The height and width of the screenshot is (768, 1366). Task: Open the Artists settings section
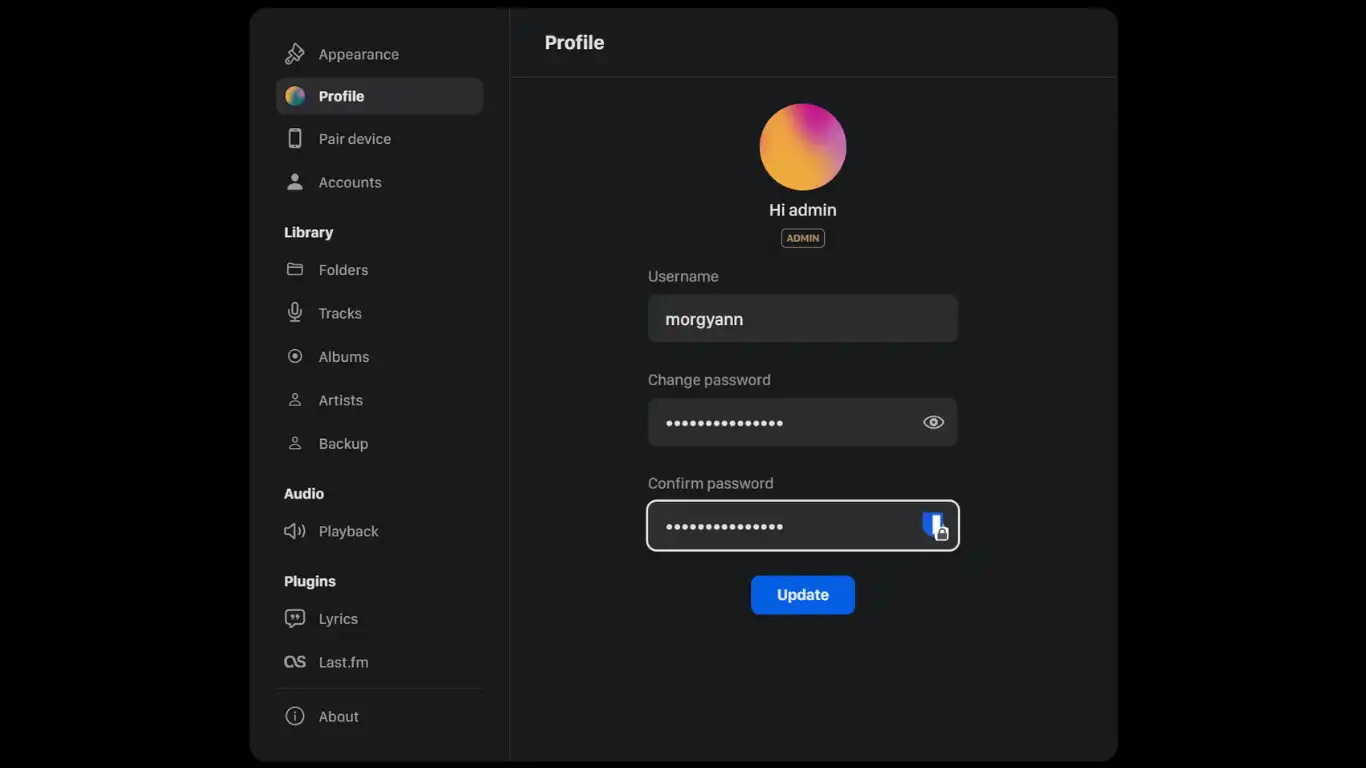[x=340, y=400]
